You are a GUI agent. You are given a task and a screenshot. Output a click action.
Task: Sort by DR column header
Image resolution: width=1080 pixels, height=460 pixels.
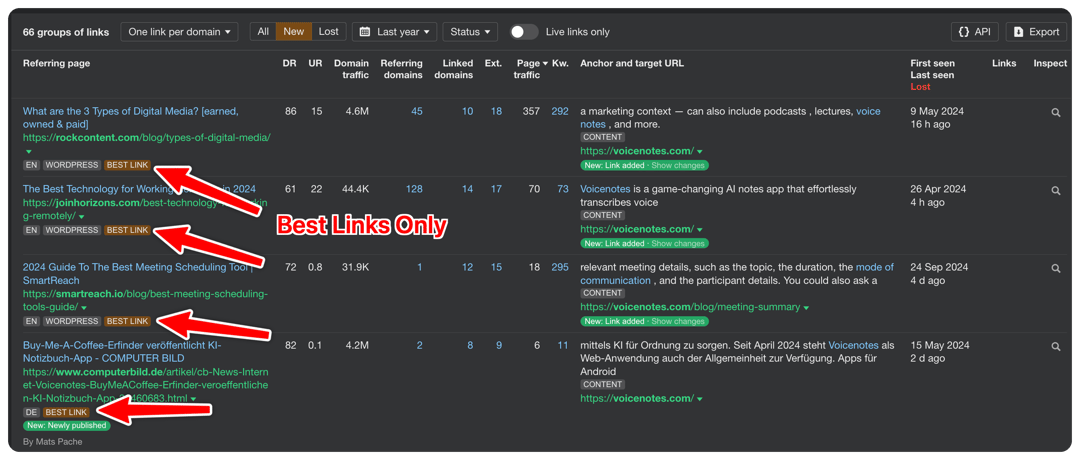[290, 63]
